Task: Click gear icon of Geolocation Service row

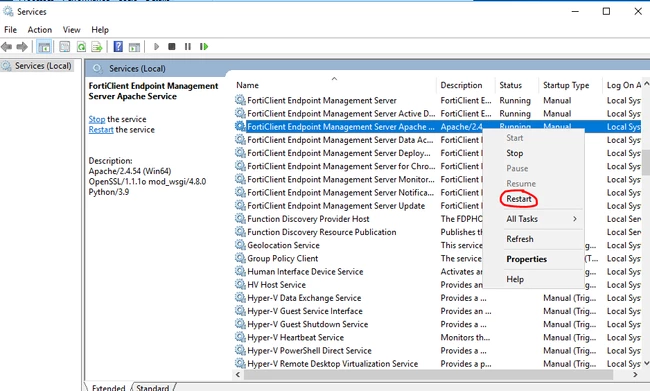Action: pos(240,245)
